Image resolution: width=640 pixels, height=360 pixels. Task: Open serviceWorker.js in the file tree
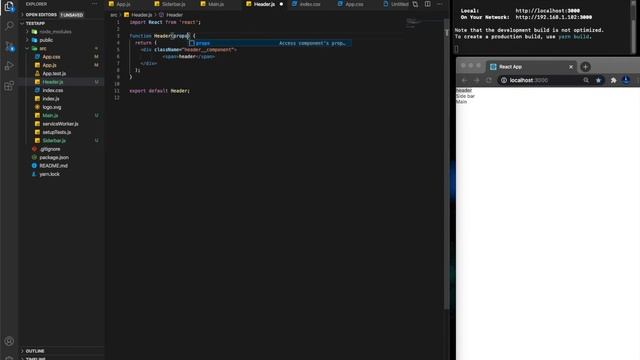pos(60,124)
